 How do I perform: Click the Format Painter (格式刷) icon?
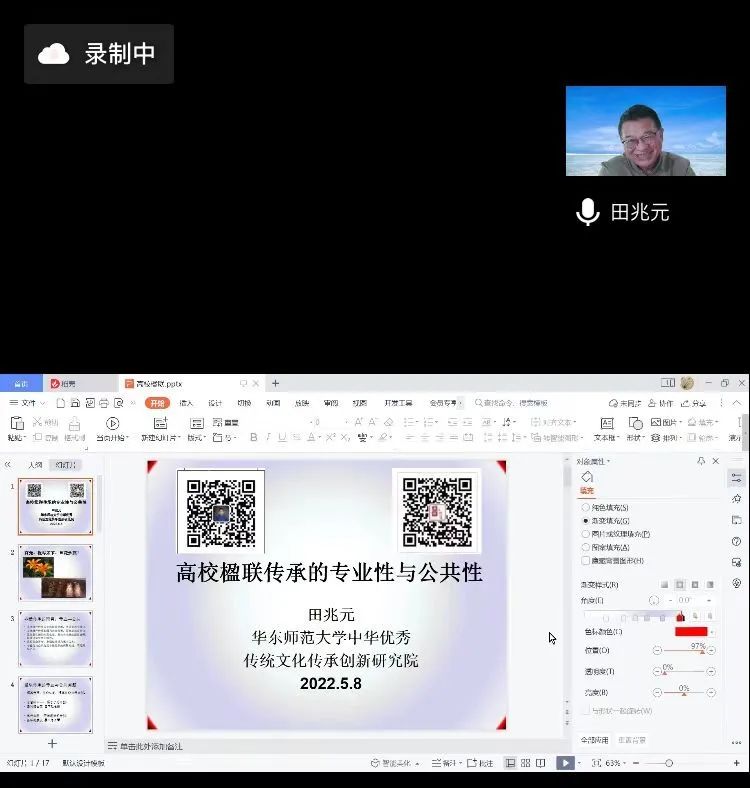click(74, 424)
